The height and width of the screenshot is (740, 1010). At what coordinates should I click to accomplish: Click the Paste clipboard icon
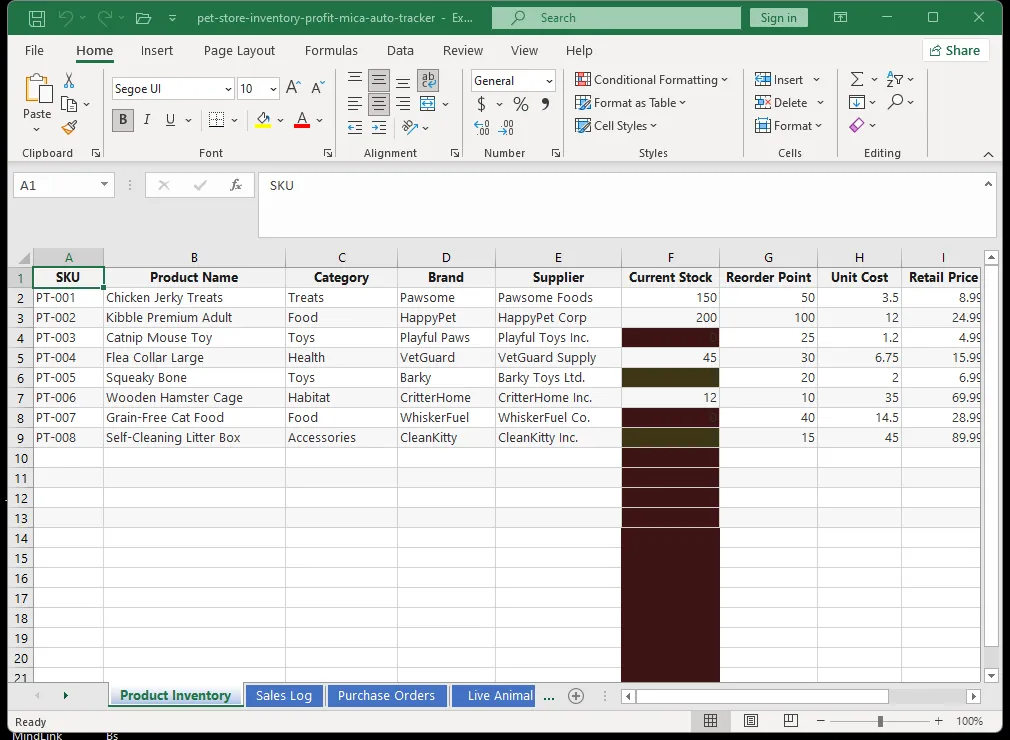[x=37, y=89]
